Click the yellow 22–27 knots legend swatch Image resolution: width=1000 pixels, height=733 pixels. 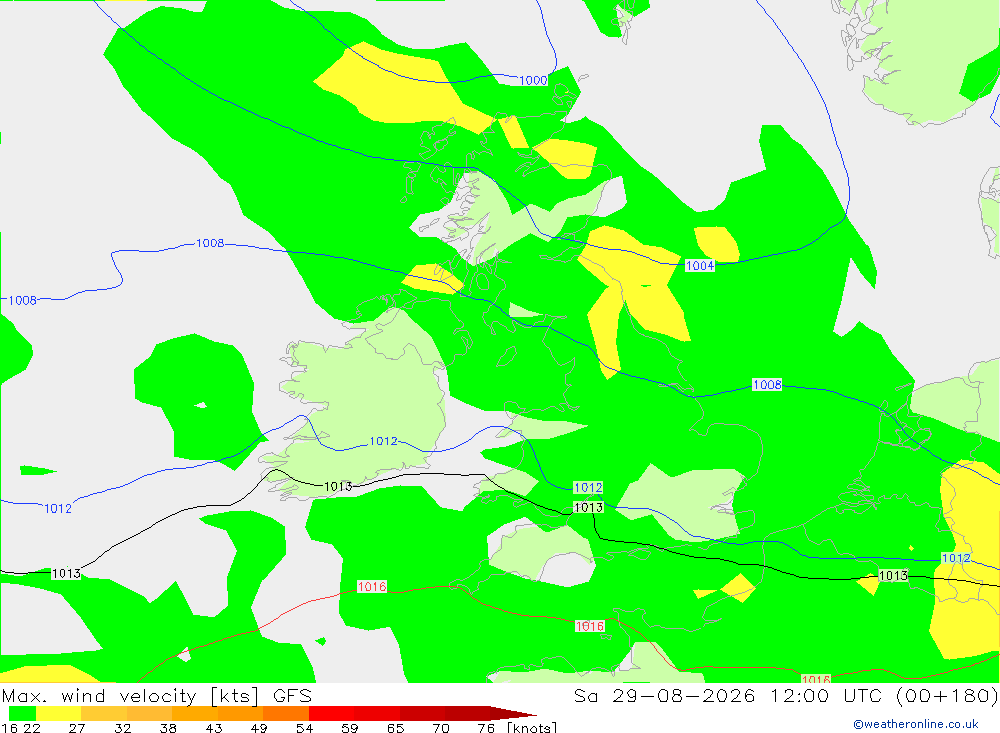click(59, 713)
